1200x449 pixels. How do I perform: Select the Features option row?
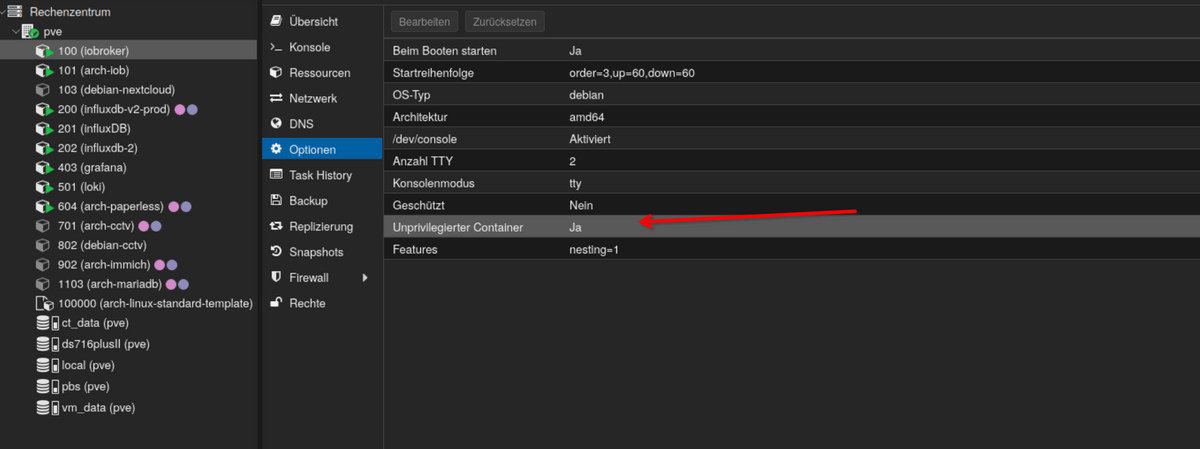792,249
